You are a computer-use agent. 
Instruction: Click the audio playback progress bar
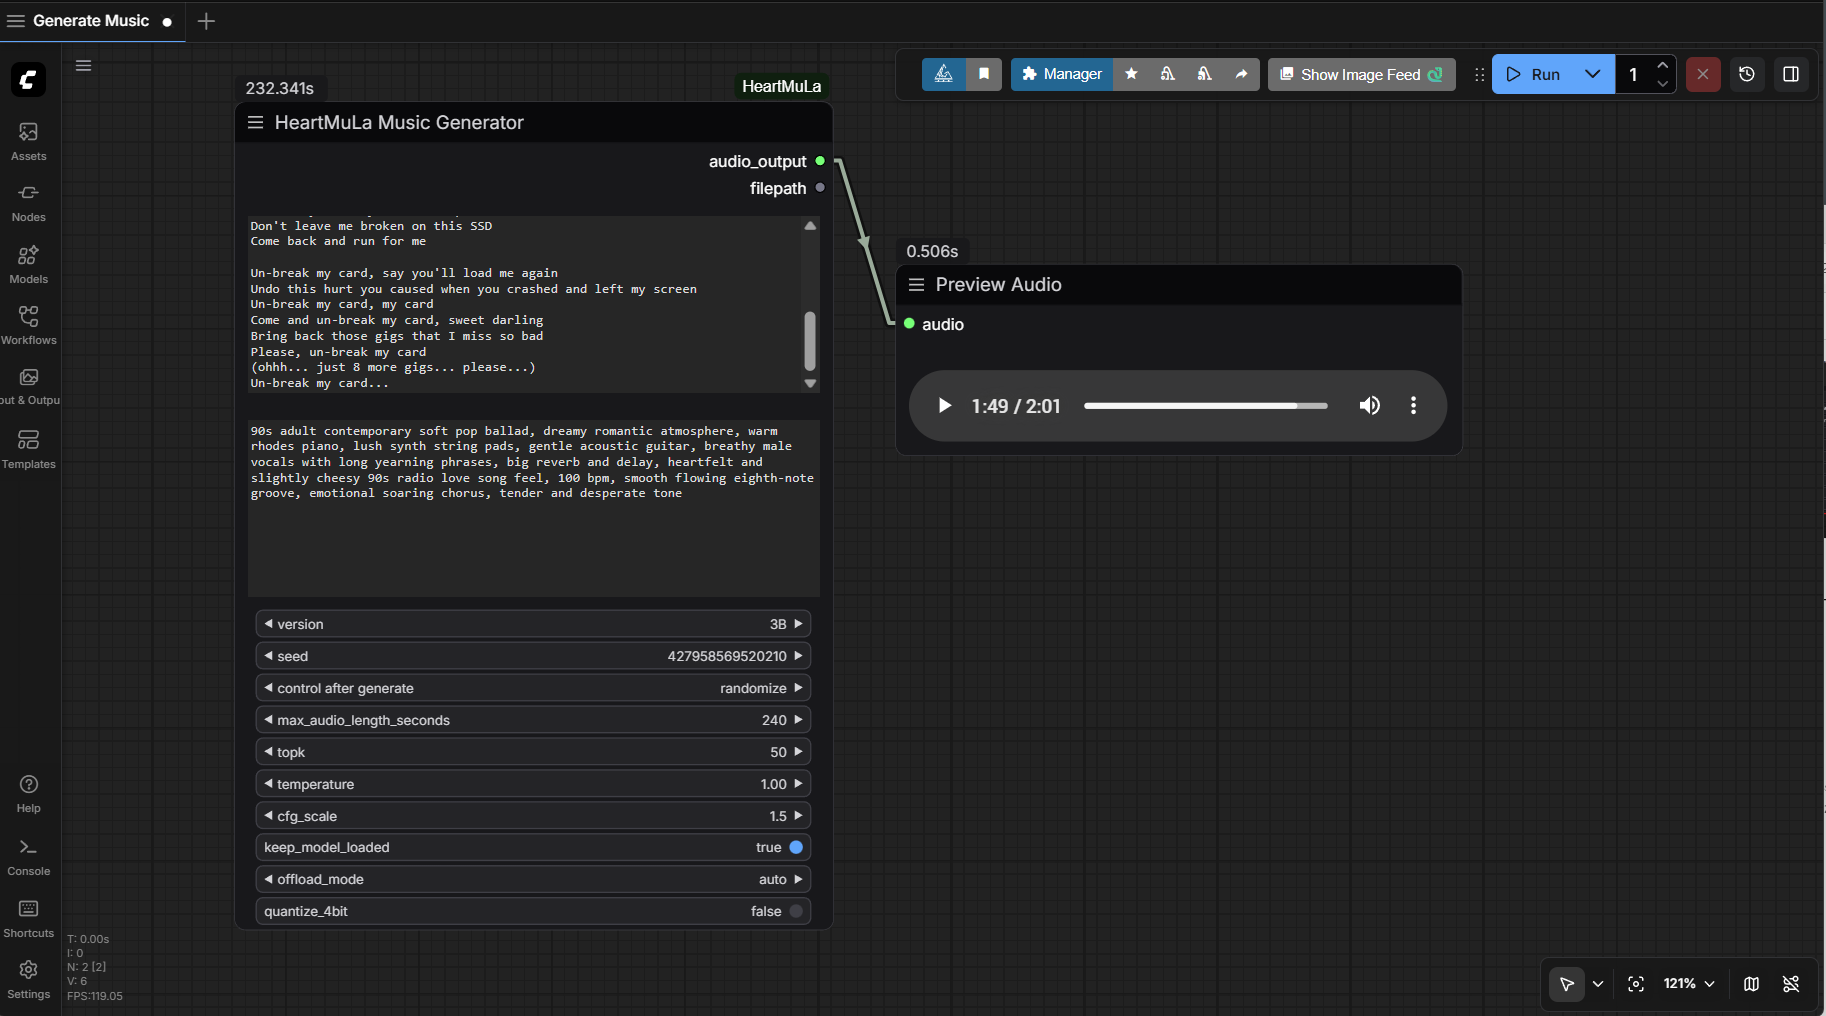1205,406
